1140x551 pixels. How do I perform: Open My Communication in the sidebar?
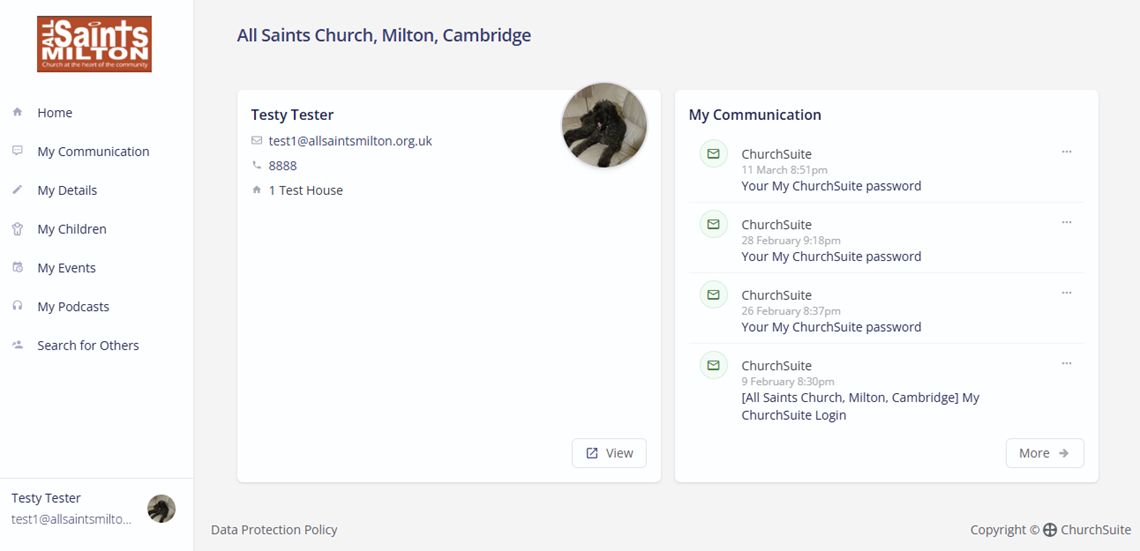click(x=93, y=152)
